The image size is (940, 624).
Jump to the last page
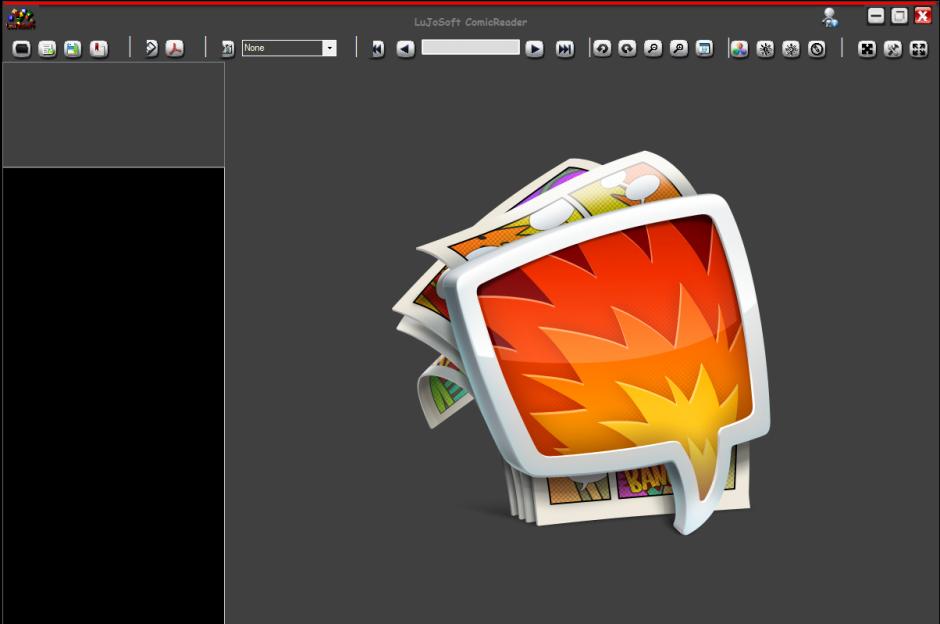(565, 49)
